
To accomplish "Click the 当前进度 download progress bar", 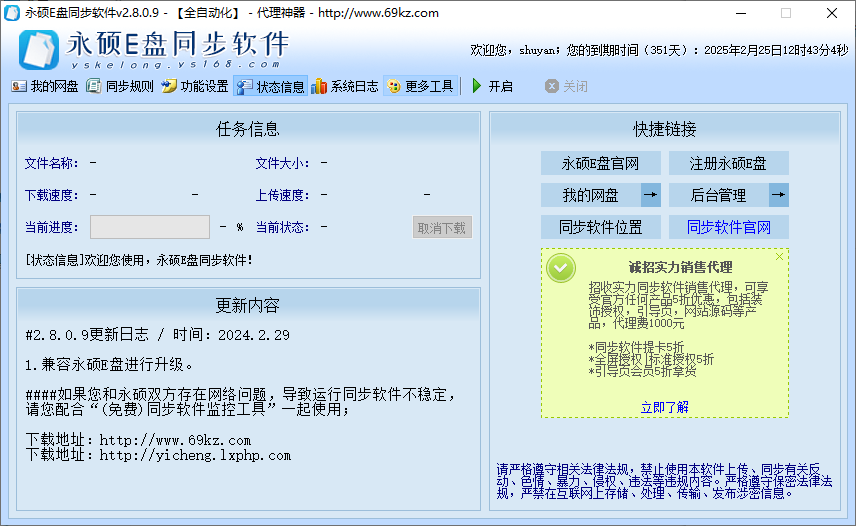I will 150,227.
